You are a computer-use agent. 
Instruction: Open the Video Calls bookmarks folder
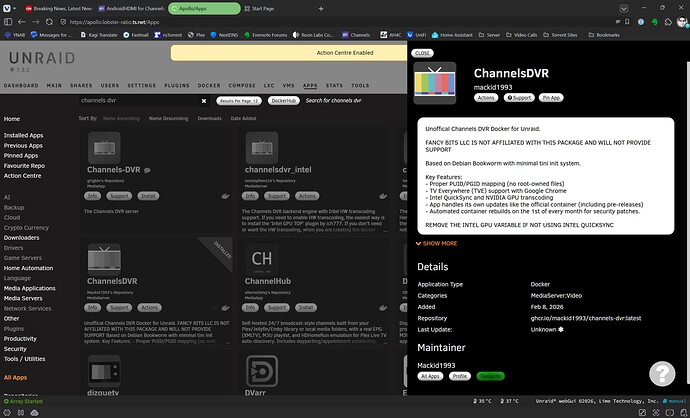click(x=522, y=35)
